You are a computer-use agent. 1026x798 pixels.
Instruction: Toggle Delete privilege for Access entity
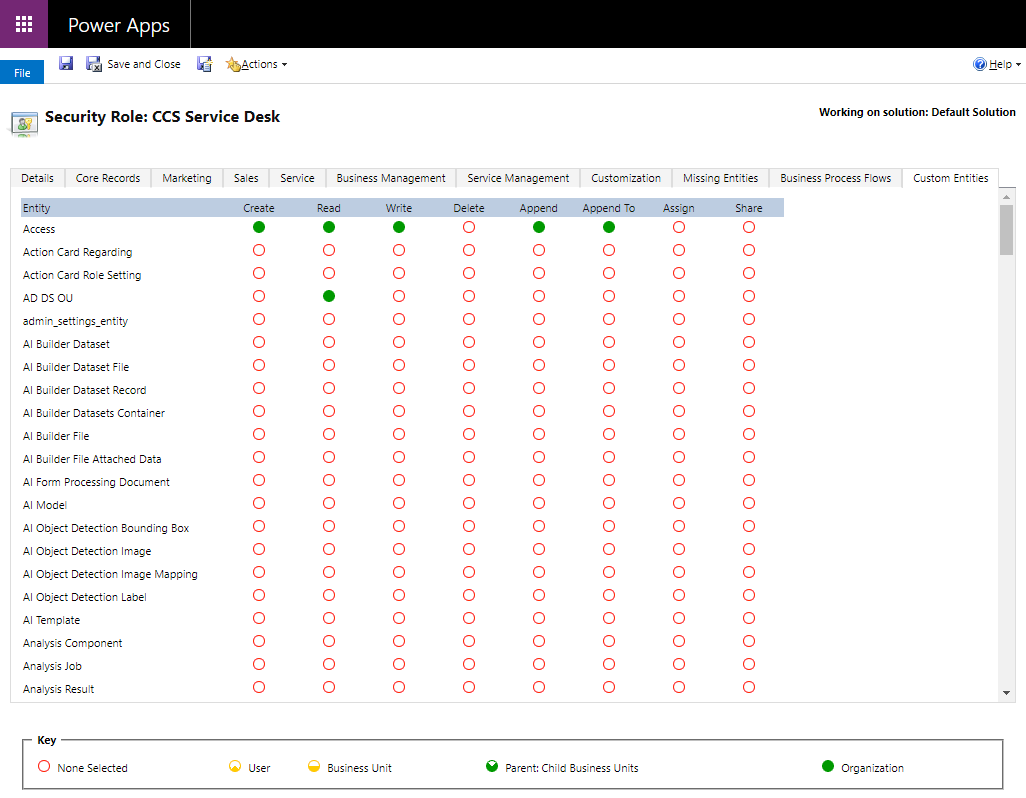(469, 228)
